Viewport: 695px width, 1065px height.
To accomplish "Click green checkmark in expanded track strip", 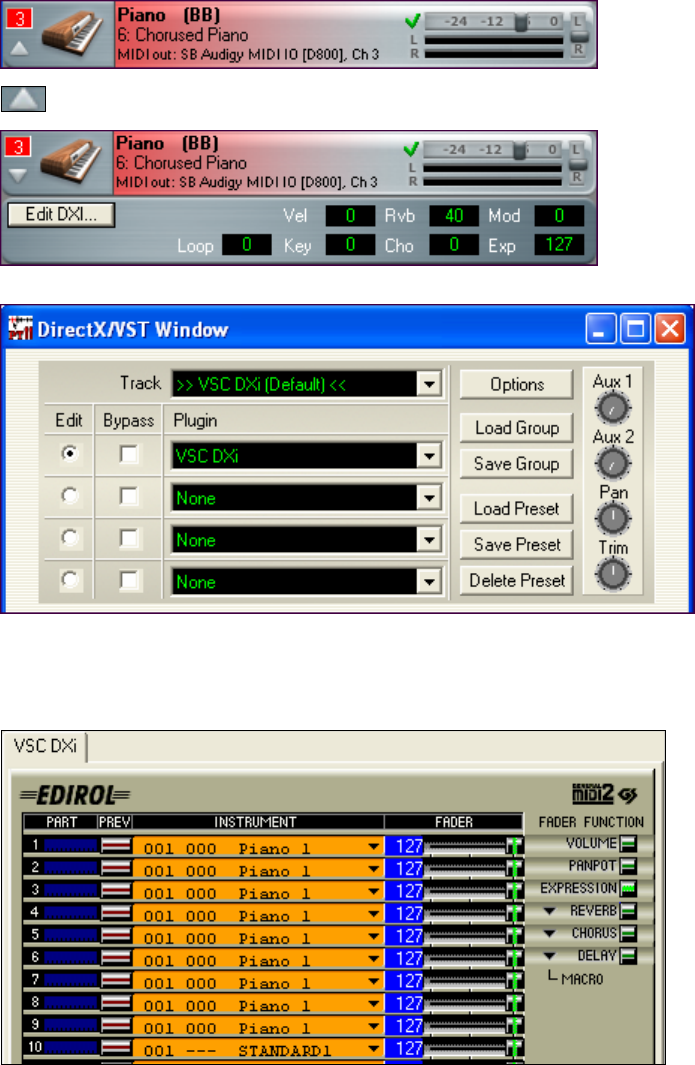I will pyautogui.click(x=411, y=149).
